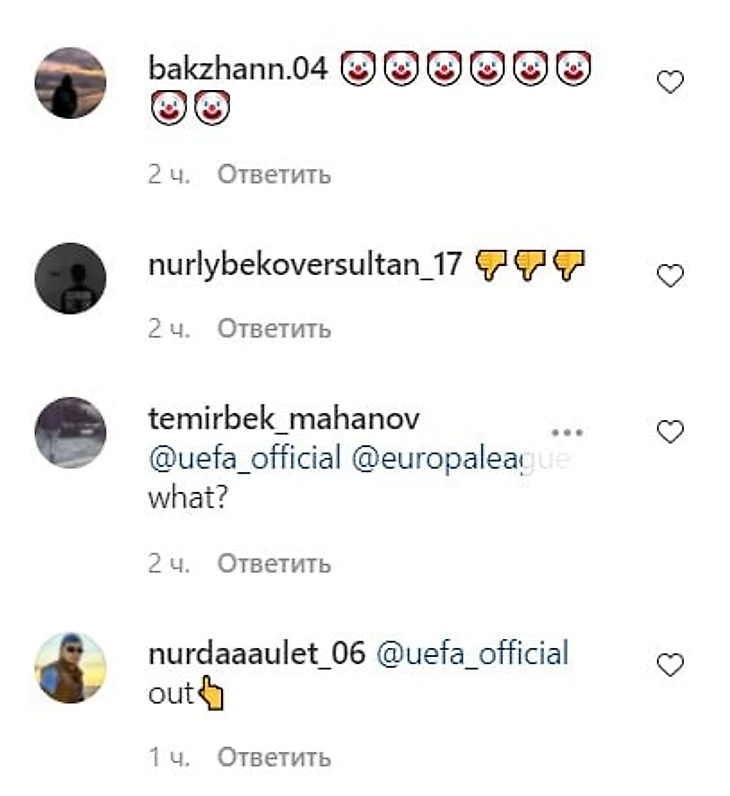Screen dimensions: 730x796
Task: Reply to temirbek_mahanov's 'what?' comment
Action: [x=274, y=564]
